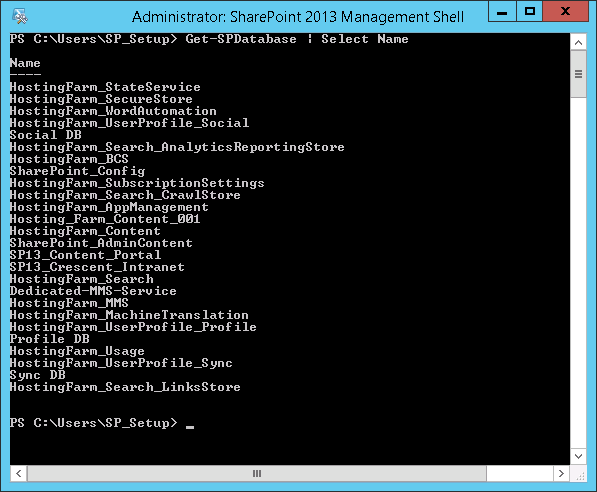Grab the vertical scrollbar thumb
597x492 pixels.
(578, 74)
